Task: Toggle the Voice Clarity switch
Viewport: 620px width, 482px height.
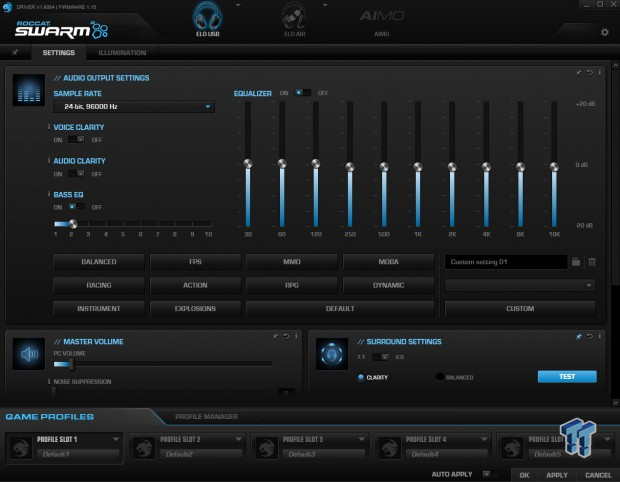Action: point(76,139)
